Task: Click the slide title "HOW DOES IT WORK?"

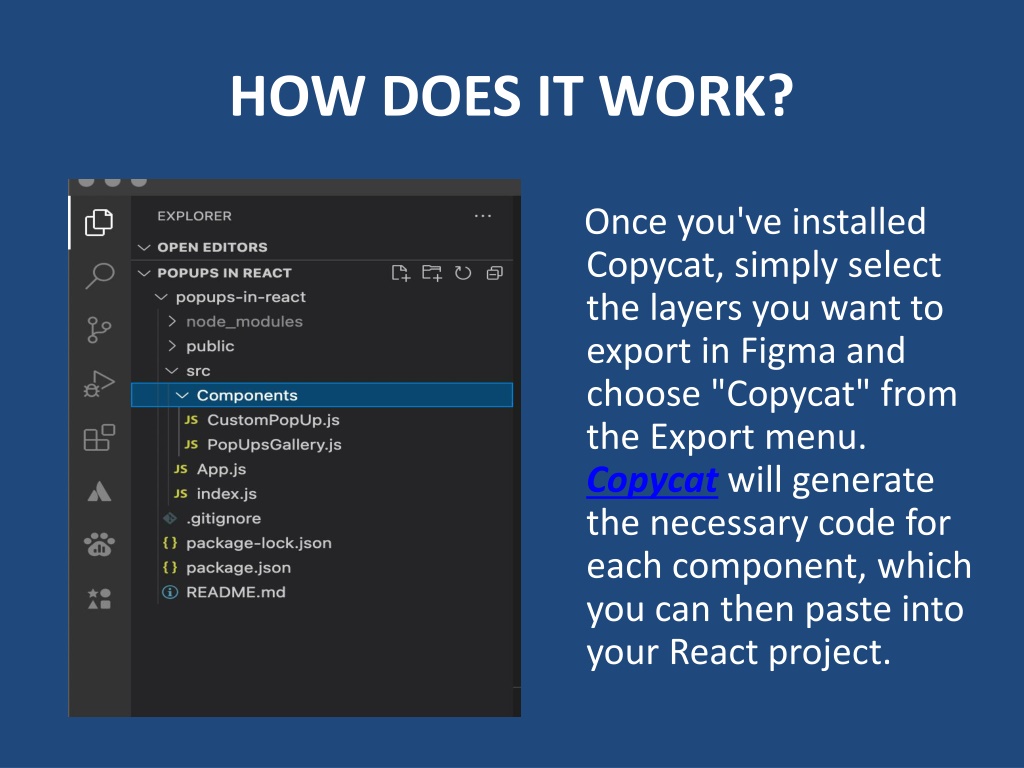Action: [511, 96]
